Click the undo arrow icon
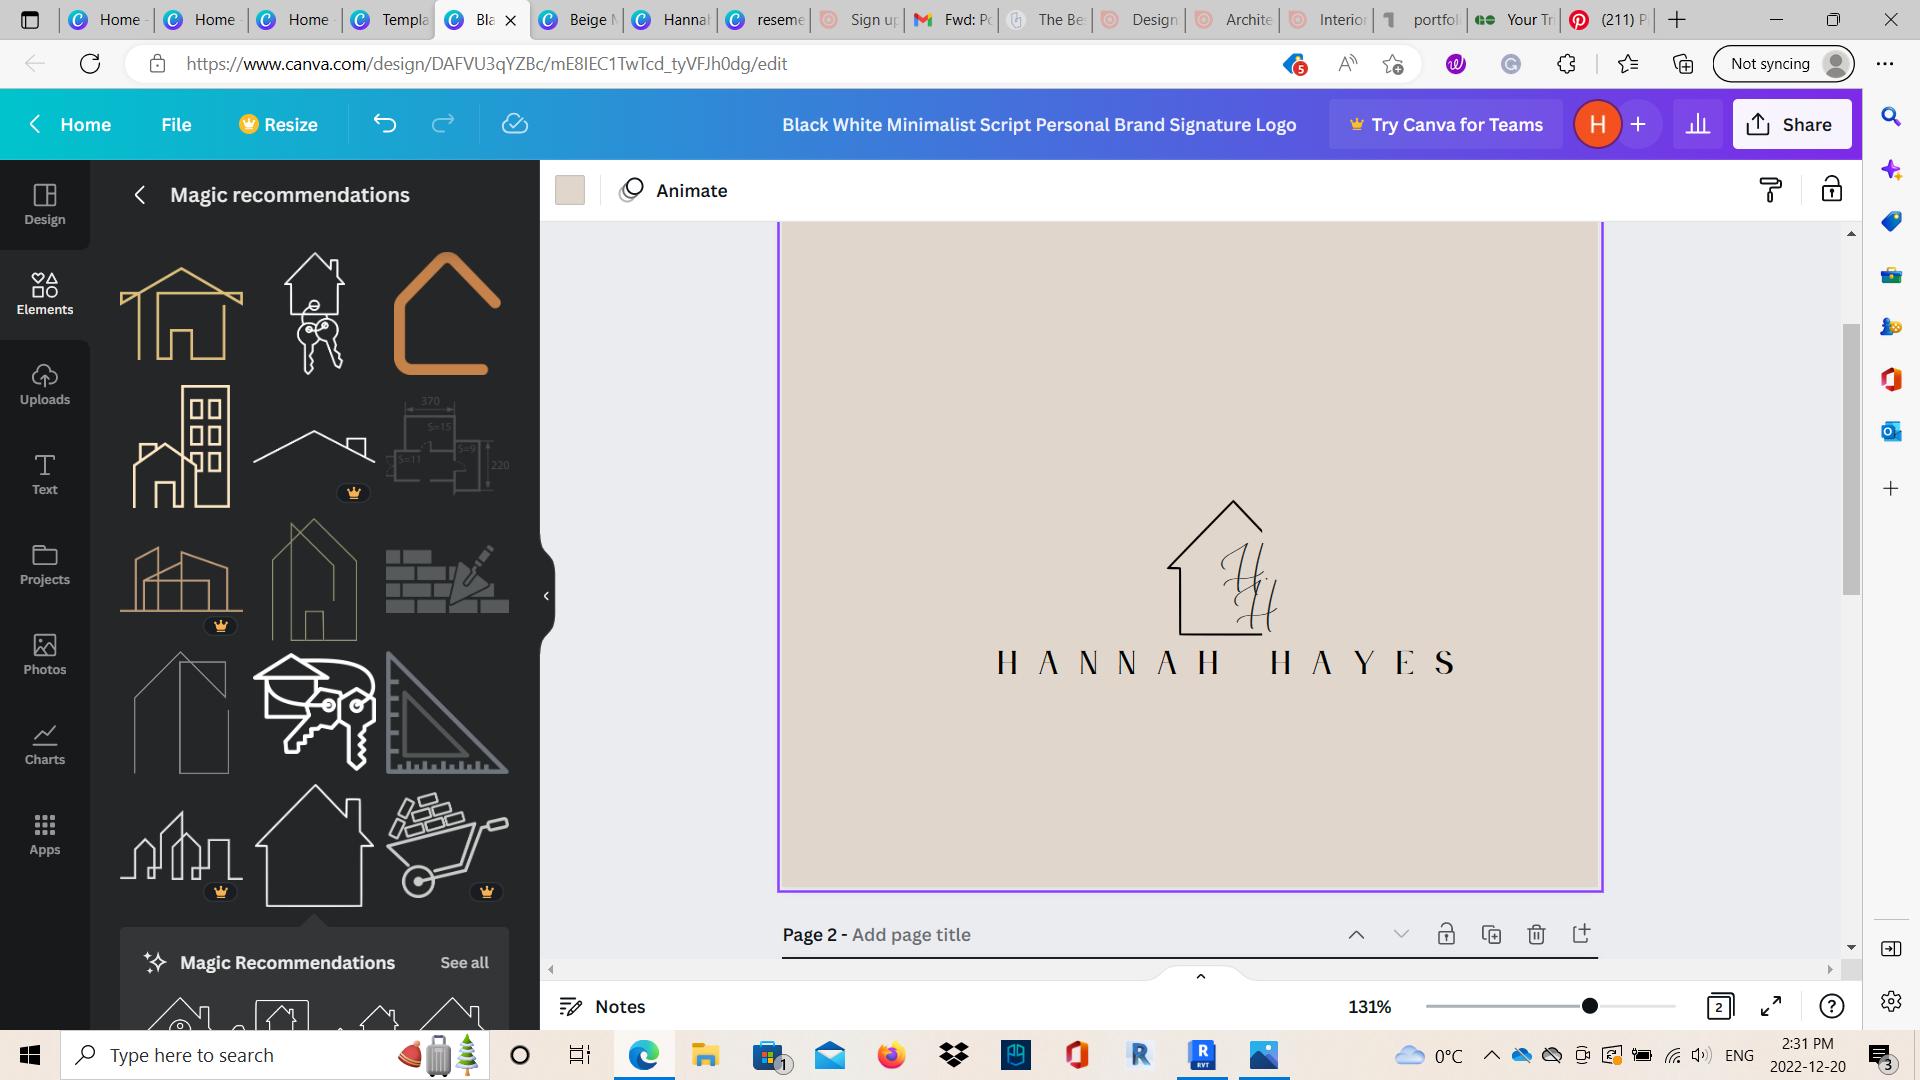The height and width of the screenshot is (1080, 1920). [x=385, y=124]
